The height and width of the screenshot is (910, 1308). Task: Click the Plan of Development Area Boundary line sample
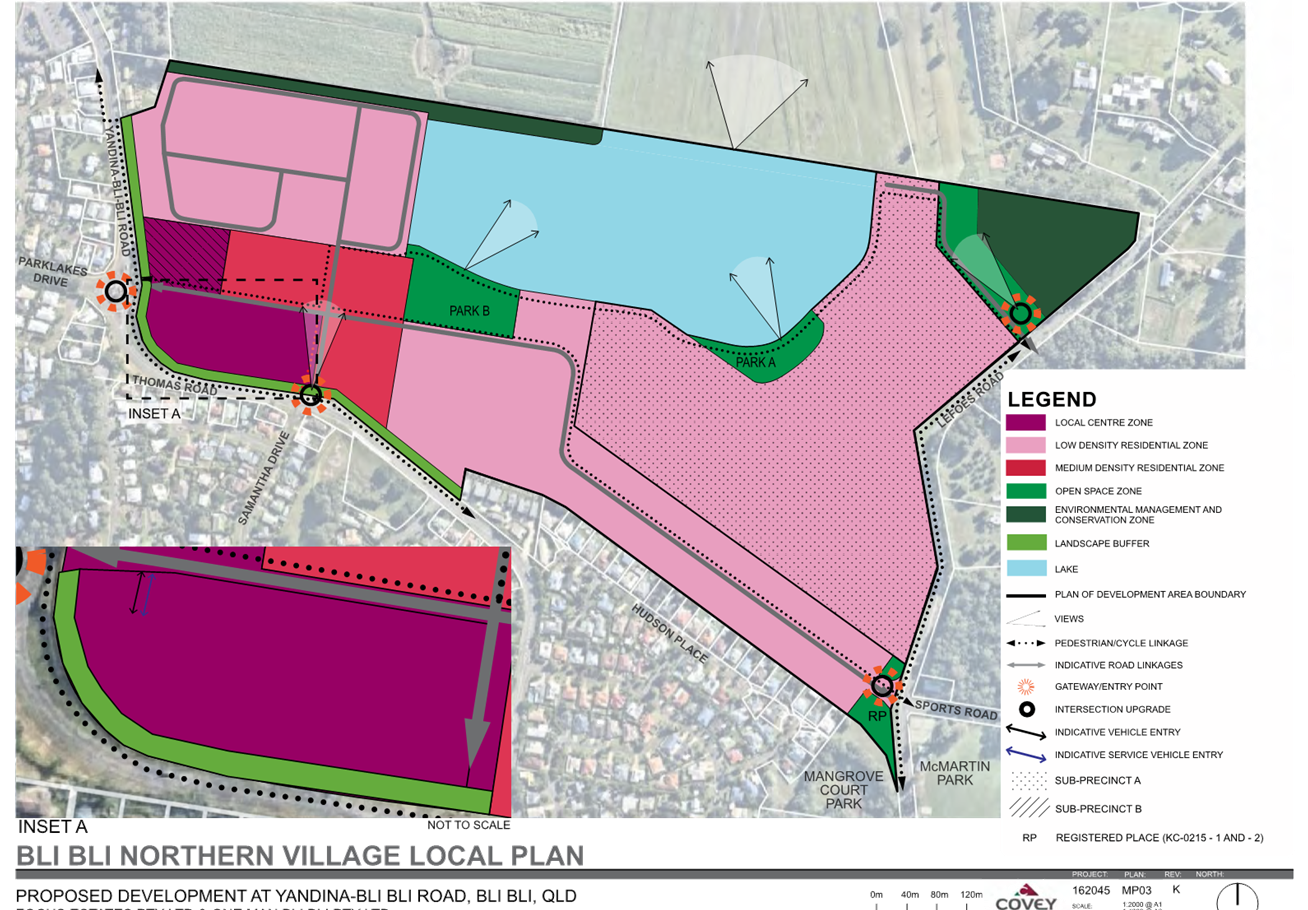(x=1025, y=595)
